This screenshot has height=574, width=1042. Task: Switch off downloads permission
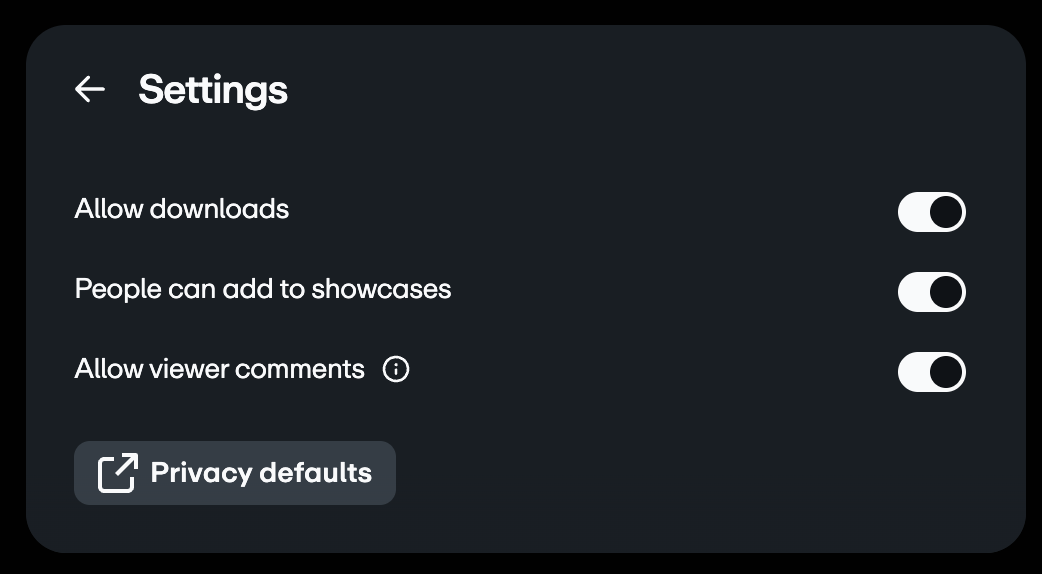coord(931,212)
